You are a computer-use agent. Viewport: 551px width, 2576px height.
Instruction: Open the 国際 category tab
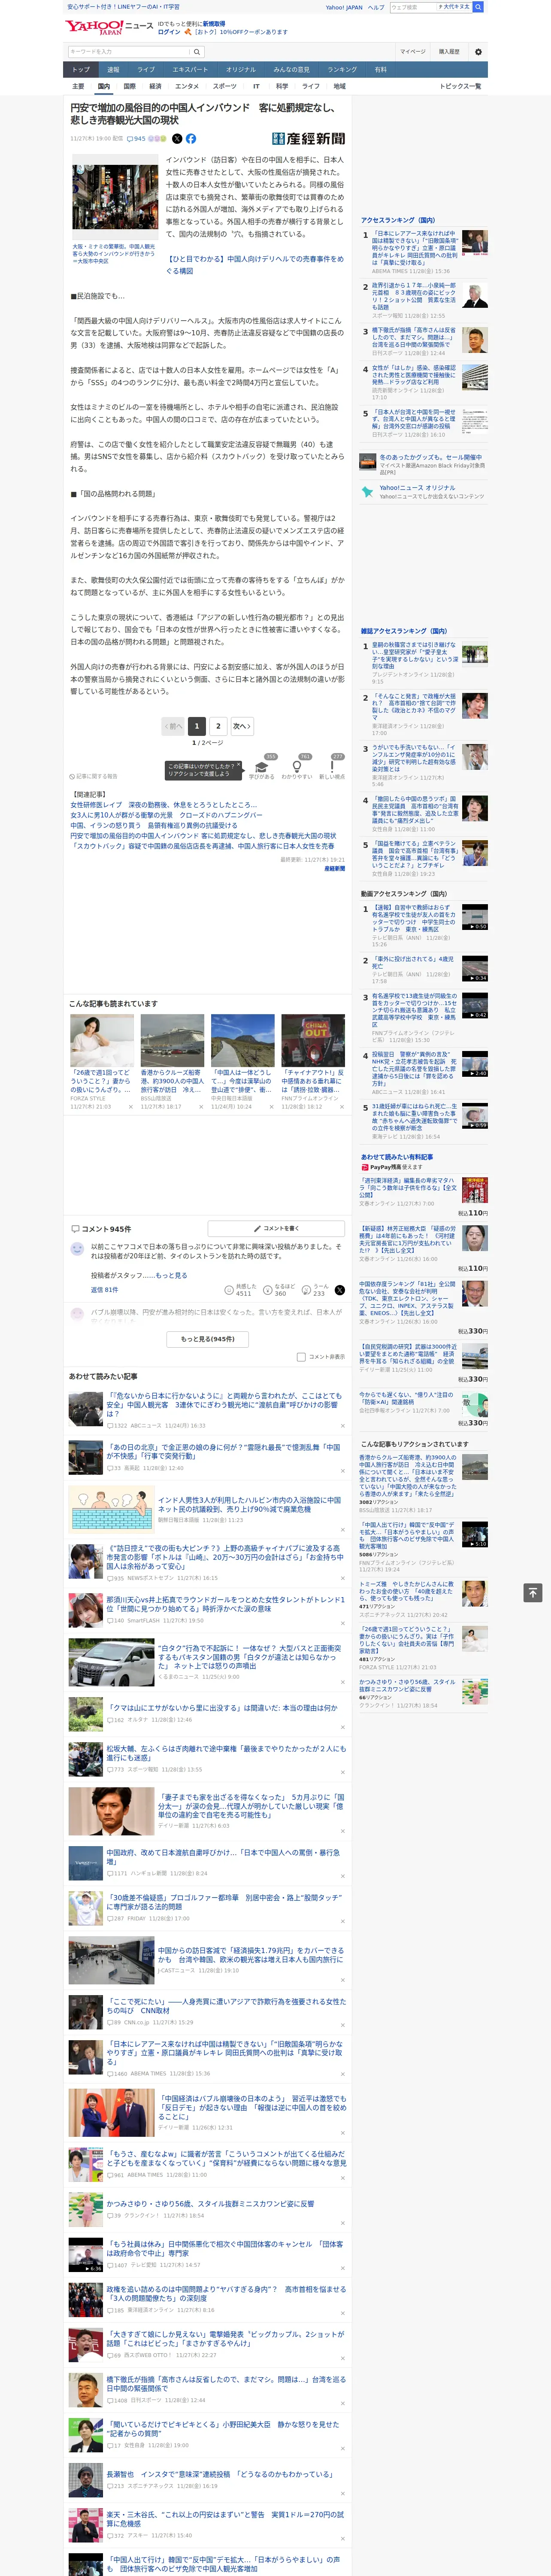click(129, 86)
